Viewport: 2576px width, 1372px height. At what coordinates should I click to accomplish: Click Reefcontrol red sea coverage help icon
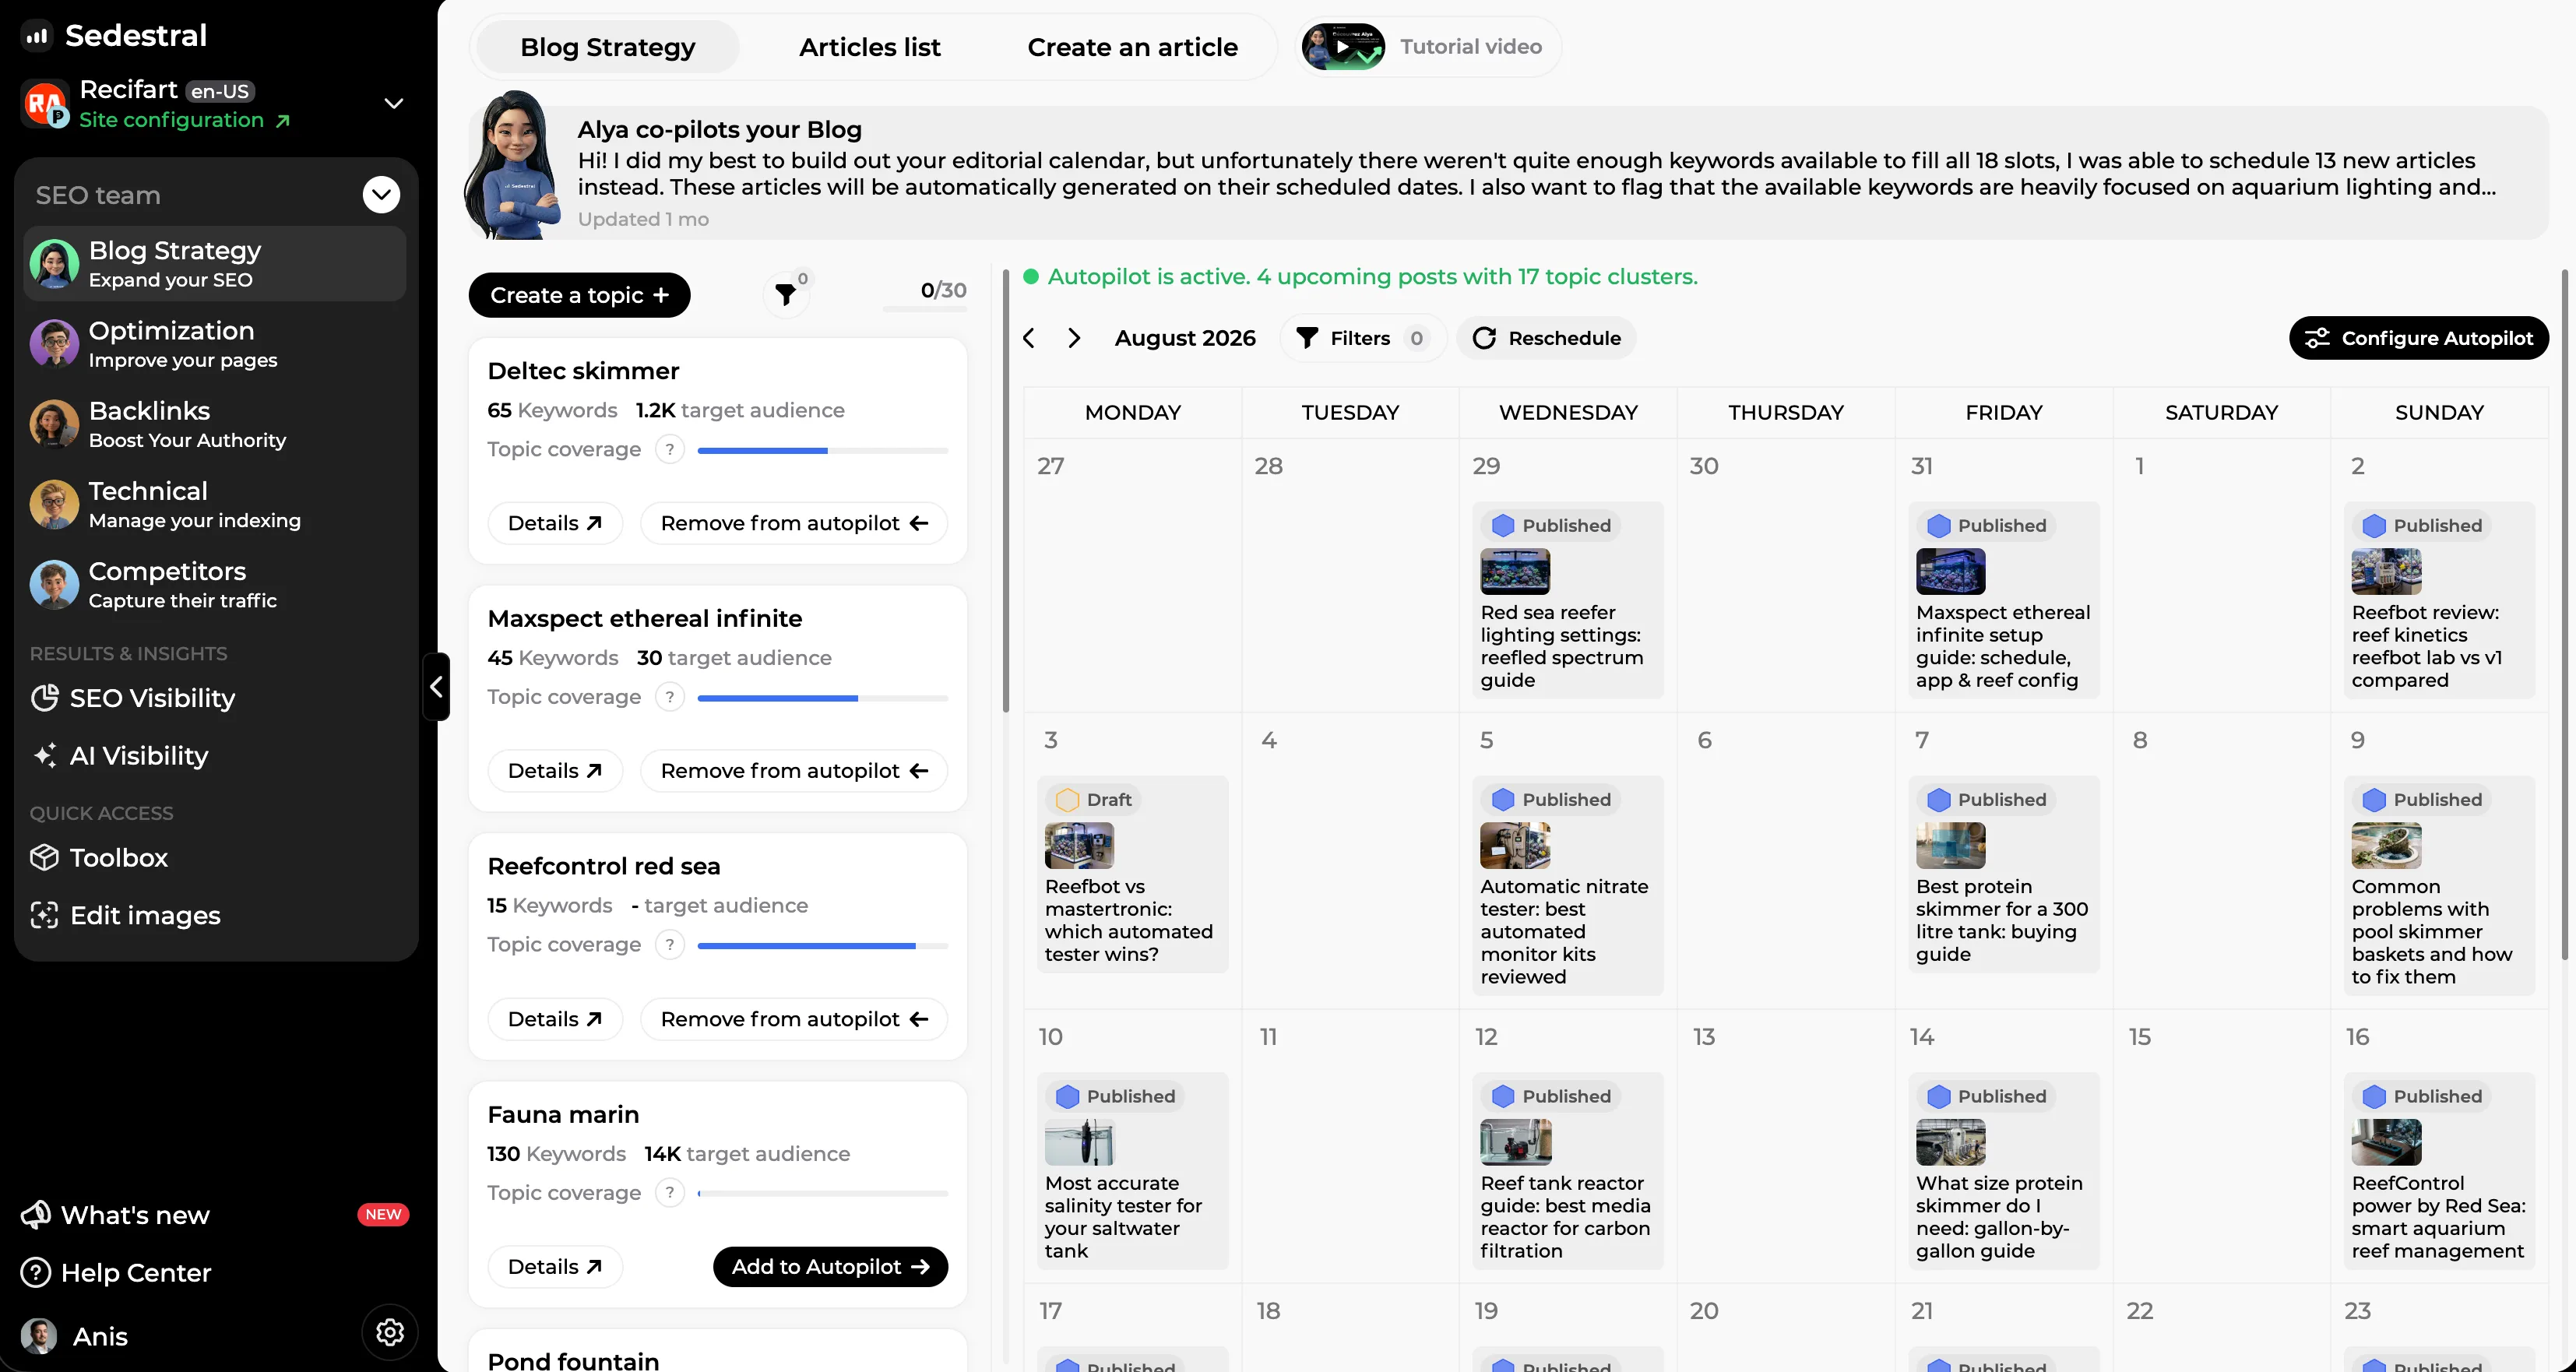pyautogui.click(x=670, y=945)
